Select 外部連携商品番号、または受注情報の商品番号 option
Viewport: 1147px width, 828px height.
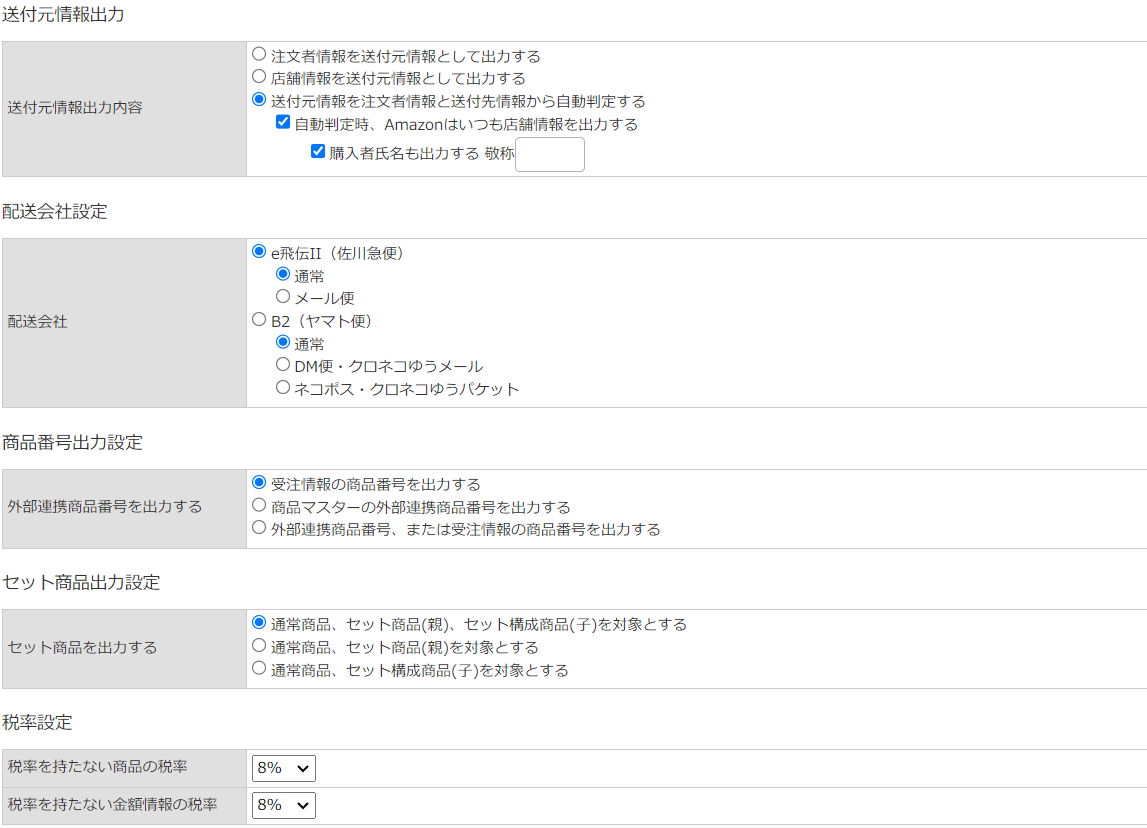point(260,528)
